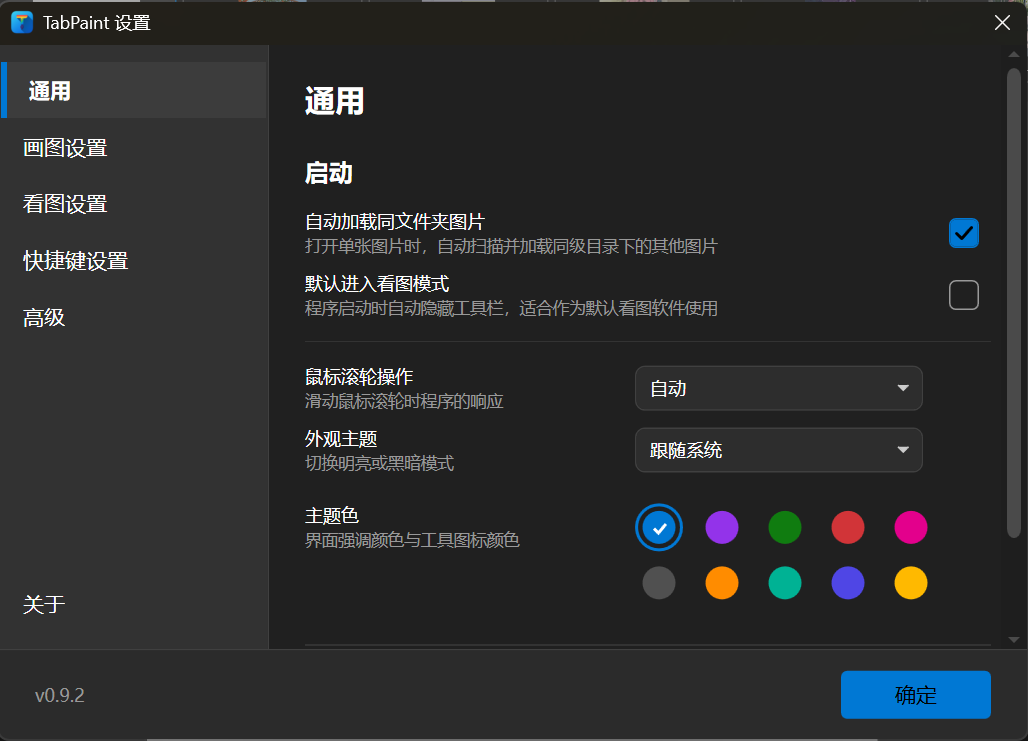Click the scrollbar down arrow on the right
Viewport: 1028px width, 741px height.
(1012, 641)
